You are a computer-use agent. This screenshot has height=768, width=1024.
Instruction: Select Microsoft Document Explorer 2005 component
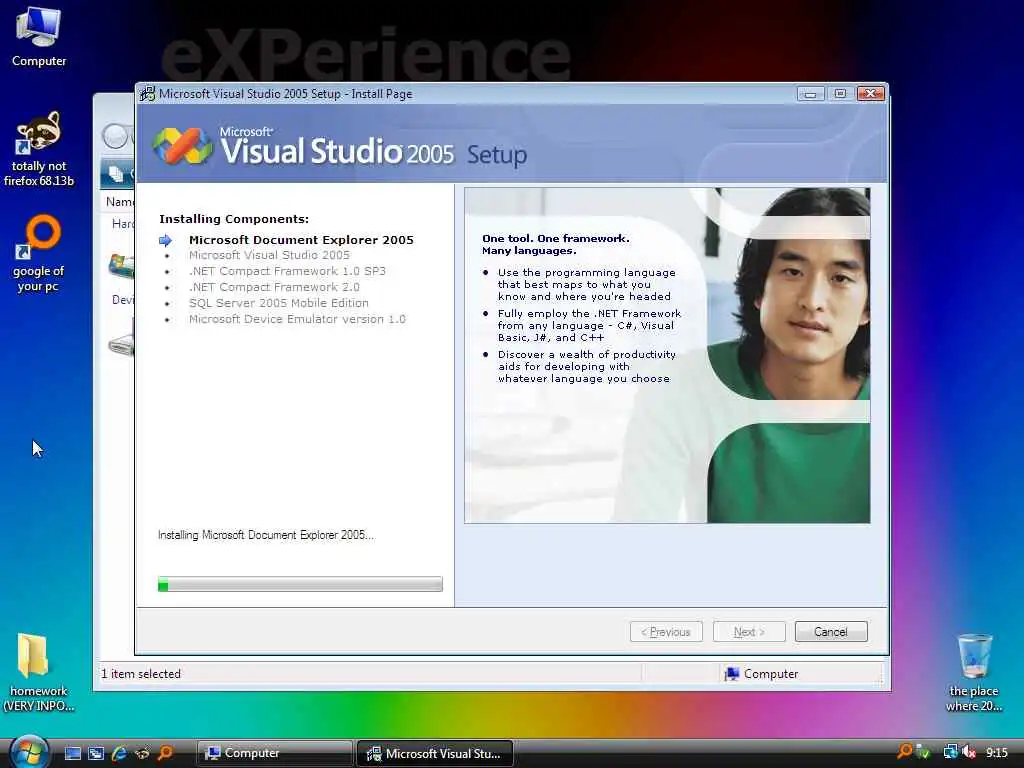click(x=301, y=240)
